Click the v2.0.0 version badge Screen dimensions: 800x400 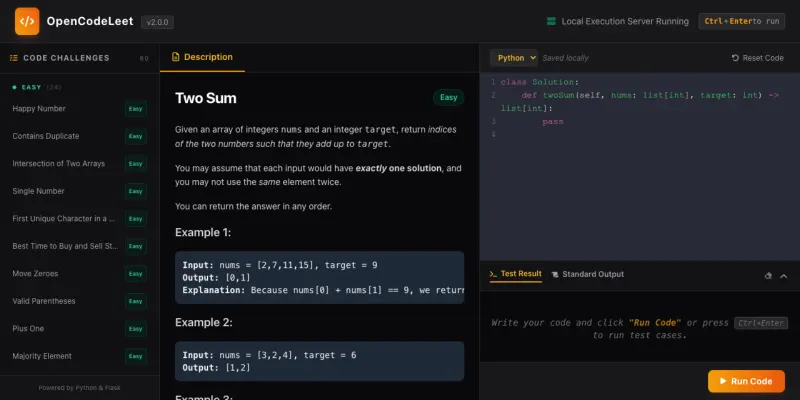click(158, 22)
